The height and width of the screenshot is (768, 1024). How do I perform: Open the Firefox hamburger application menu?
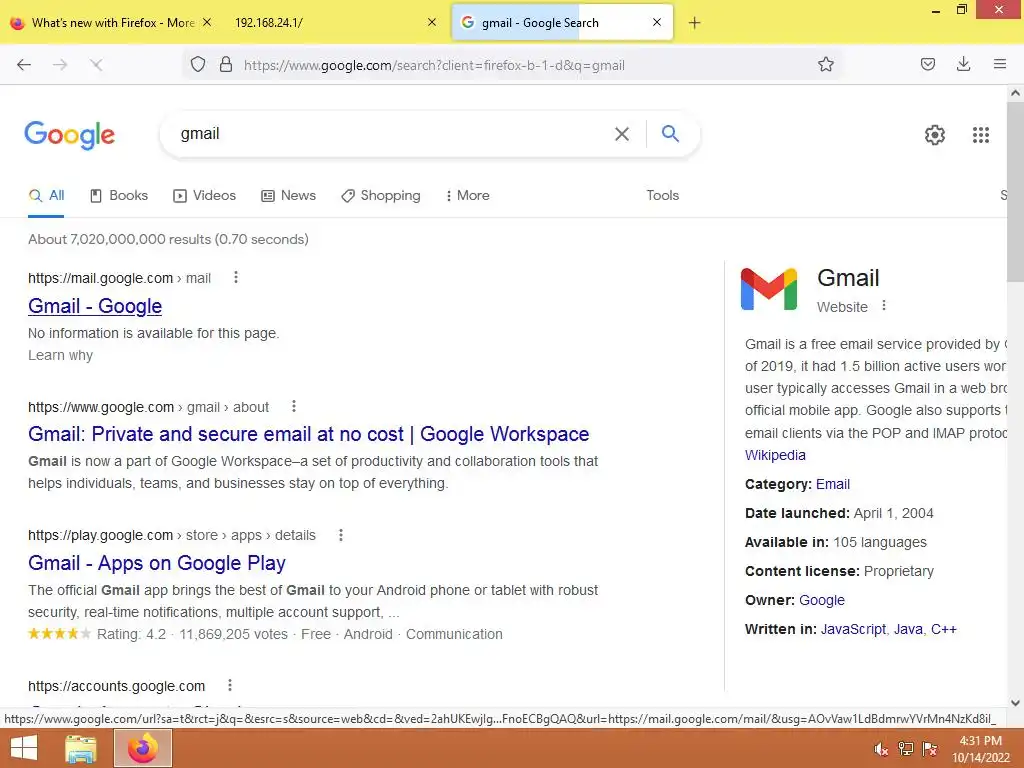point(999,64)
